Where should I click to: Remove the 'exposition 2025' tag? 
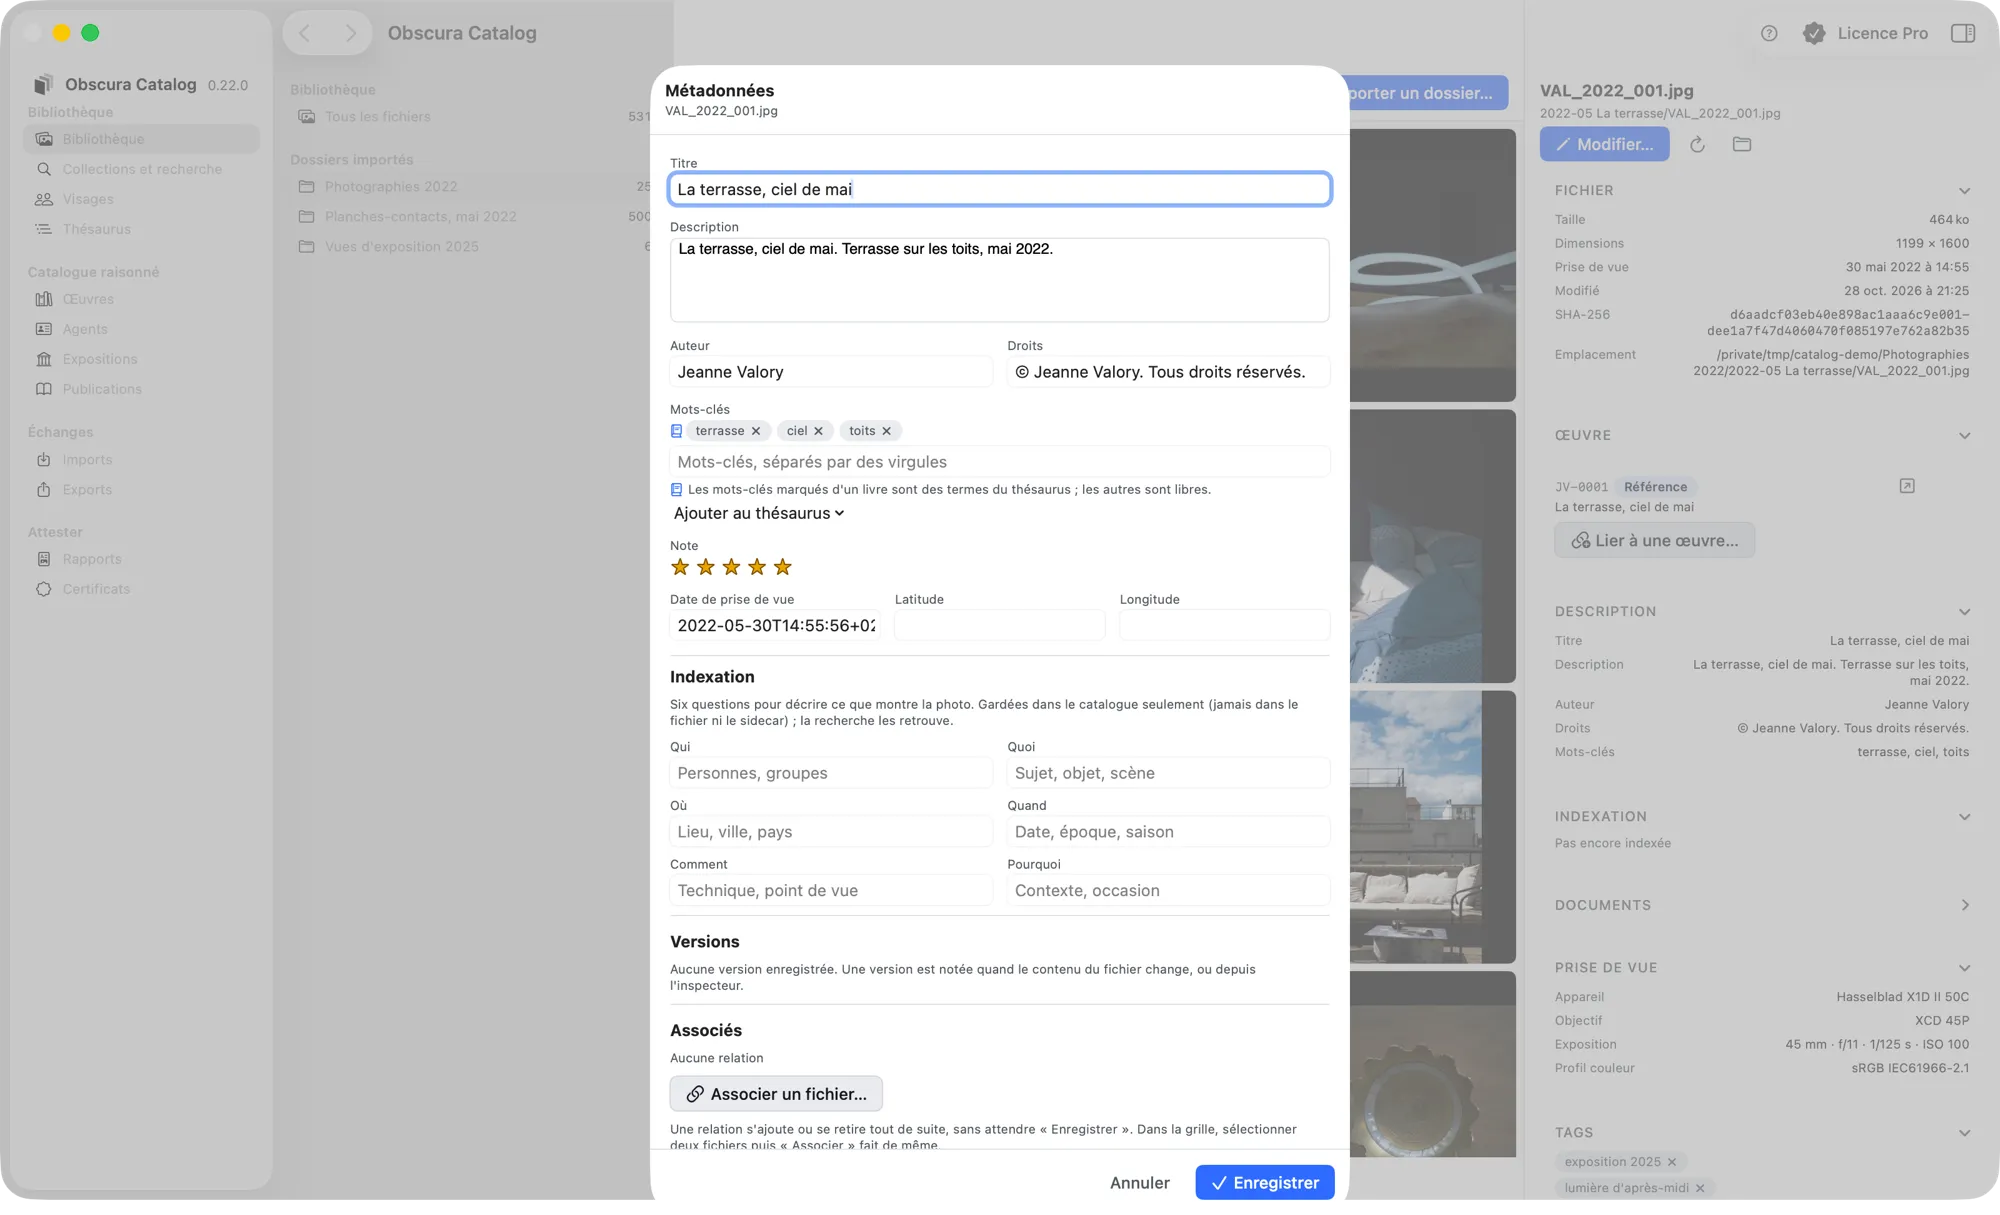1671,1162
